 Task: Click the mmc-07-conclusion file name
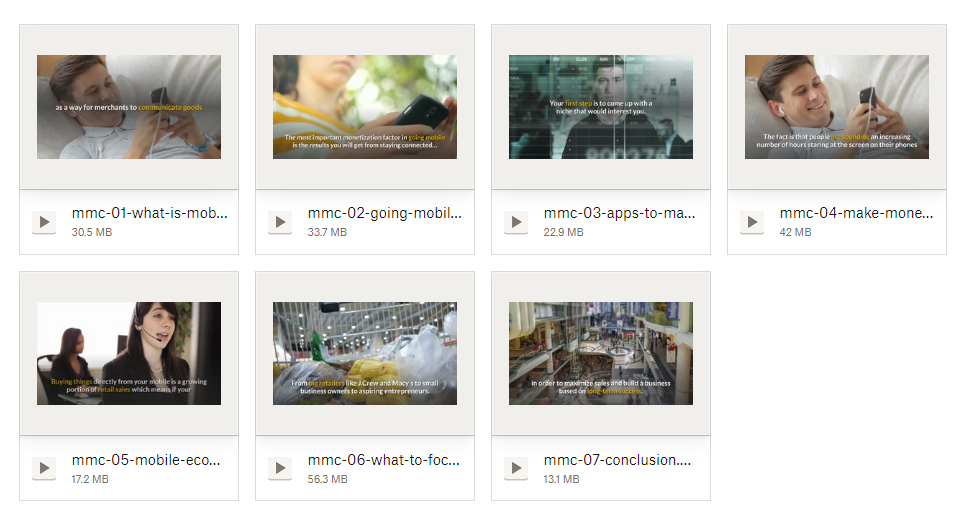click(617, 460)
